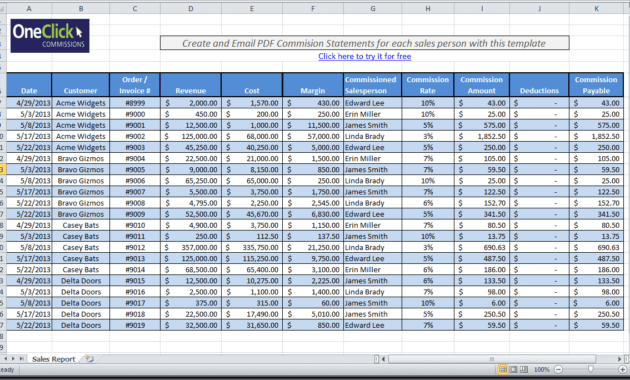Go to next sheet using tab arrow

13,359
